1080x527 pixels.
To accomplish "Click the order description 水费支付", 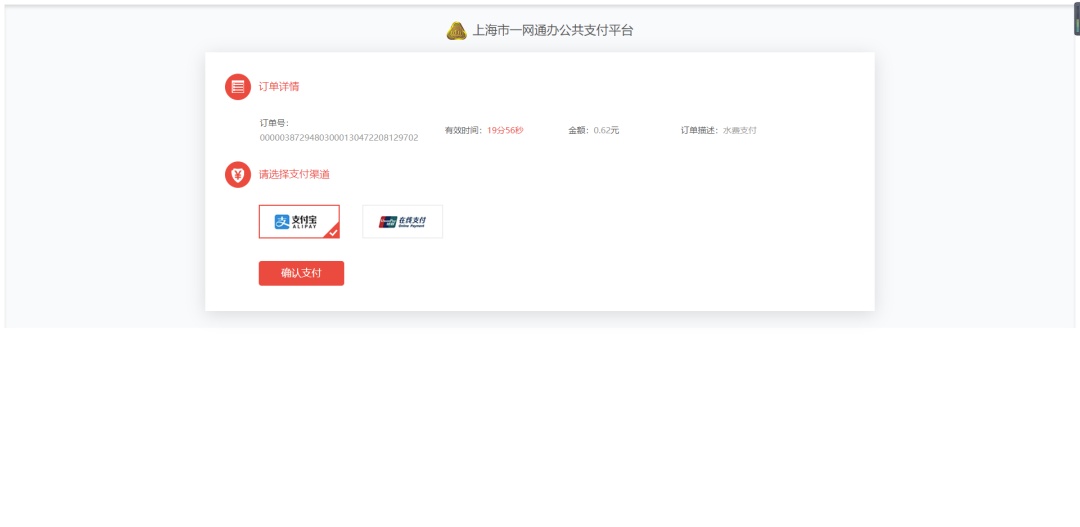I will point(739,130).
